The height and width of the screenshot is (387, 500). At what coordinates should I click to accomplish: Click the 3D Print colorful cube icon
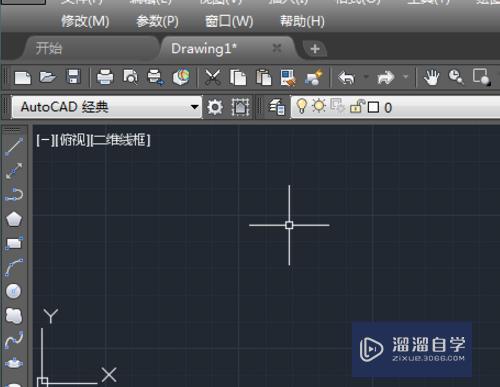click(181, 77)
